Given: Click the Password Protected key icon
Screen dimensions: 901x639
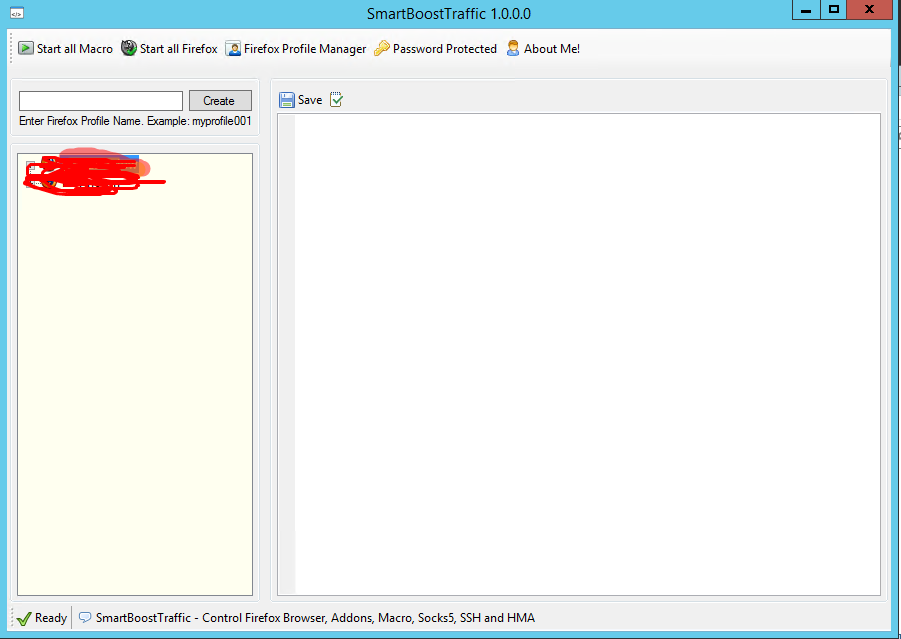Looking at the screenshot, I should 382,49.
